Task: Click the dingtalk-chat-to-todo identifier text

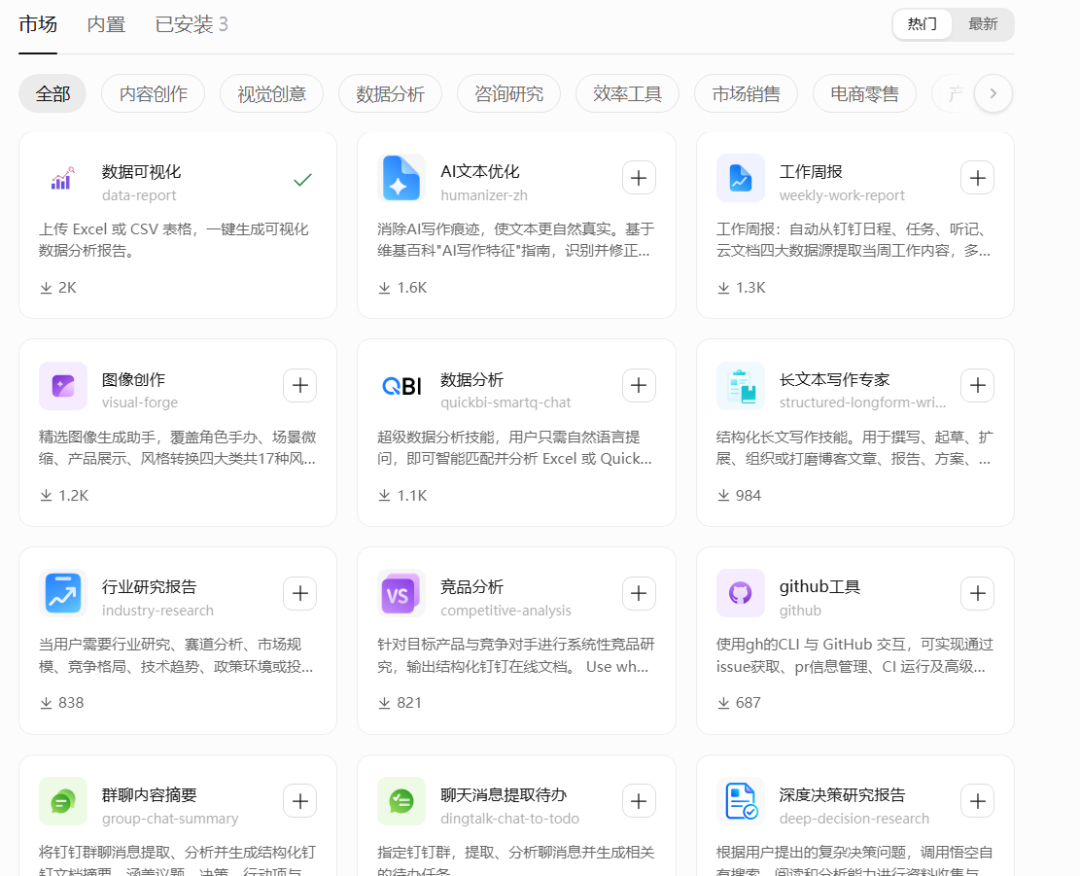Action: click(x=510, y=819)
